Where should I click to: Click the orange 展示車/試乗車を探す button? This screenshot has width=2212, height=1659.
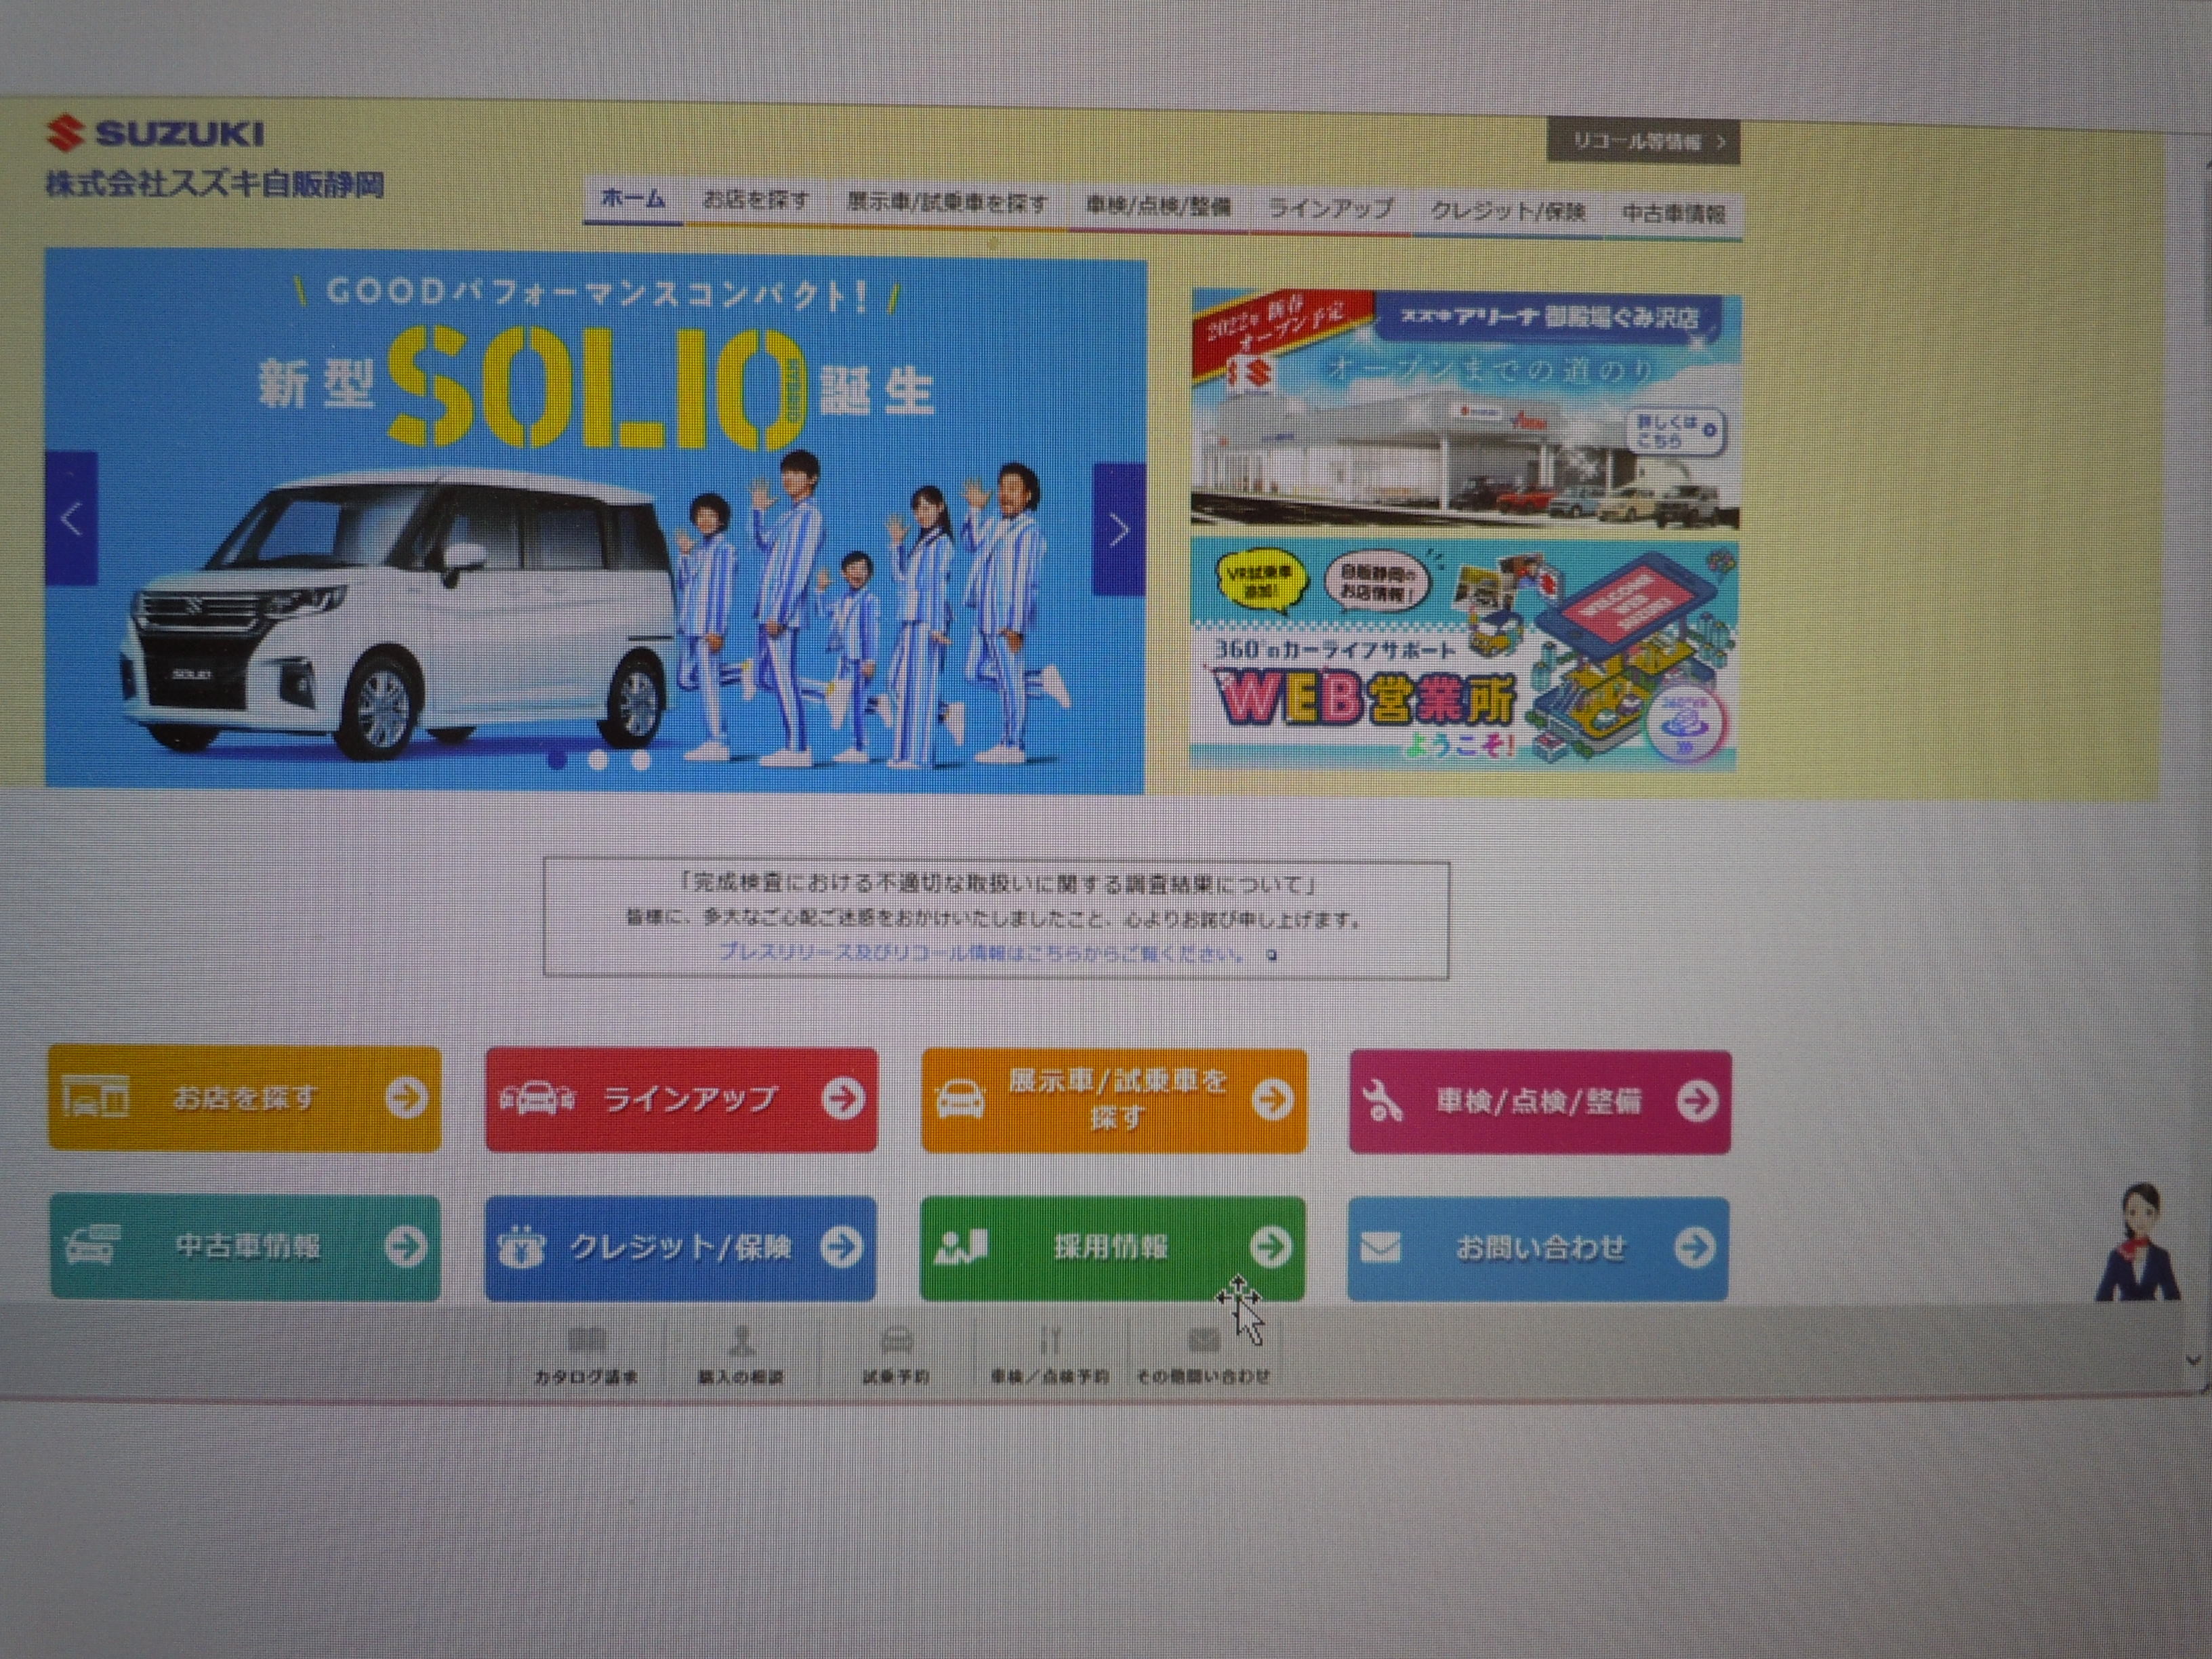tap(1113, 1100)
